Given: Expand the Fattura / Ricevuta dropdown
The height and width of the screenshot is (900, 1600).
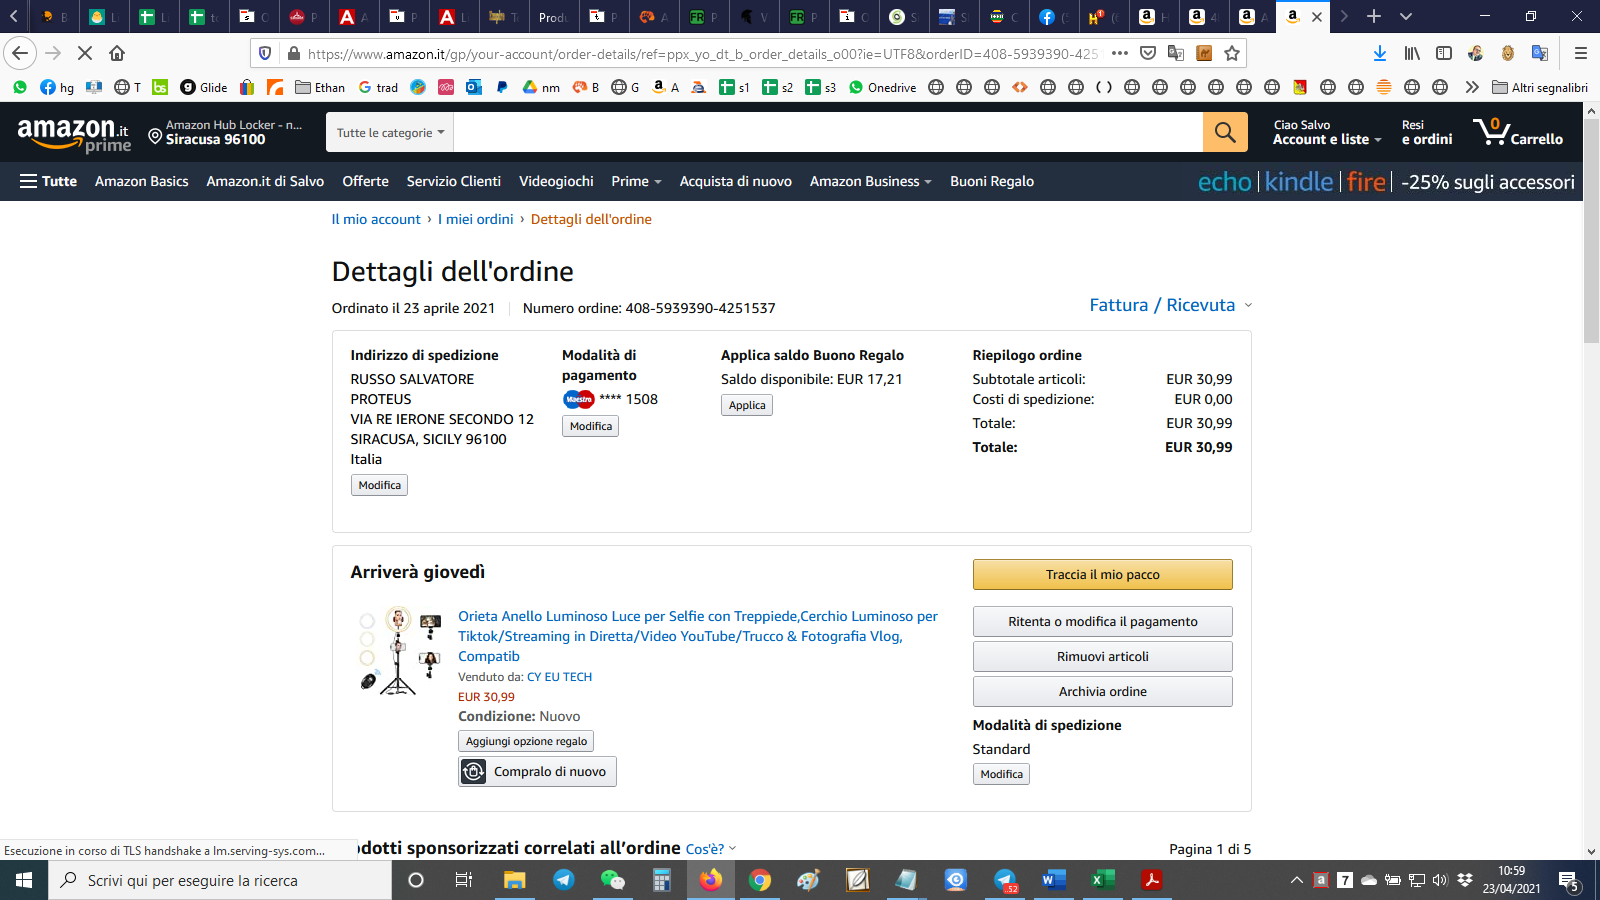Looking at the screenshot, I should [1170, 305].
